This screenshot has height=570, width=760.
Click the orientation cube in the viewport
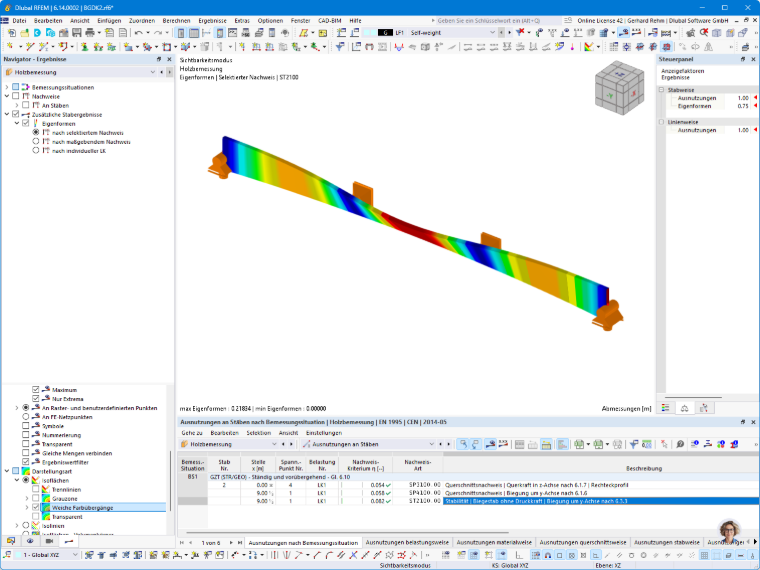click(619, 87)
